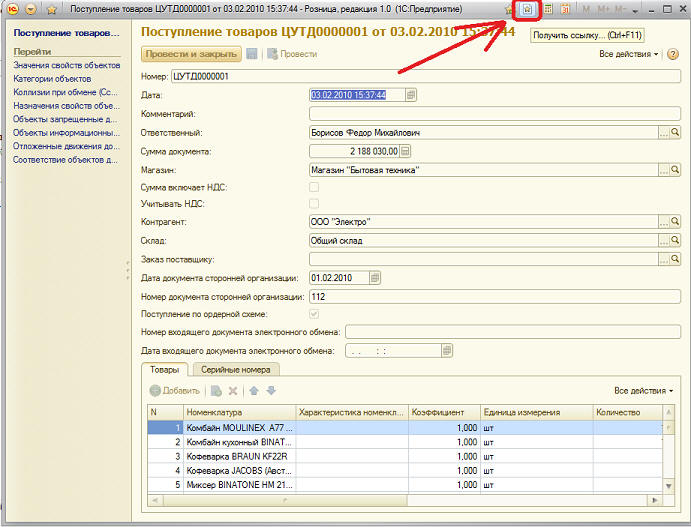Click the Номер входящего документа электронного обмена field

pos(513,332)
